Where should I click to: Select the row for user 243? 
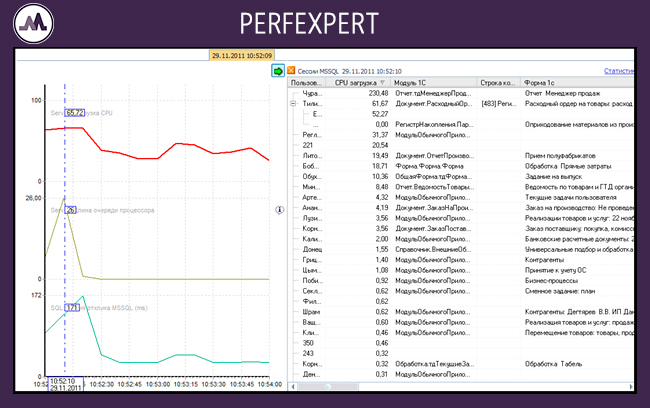tap(461, 353)
